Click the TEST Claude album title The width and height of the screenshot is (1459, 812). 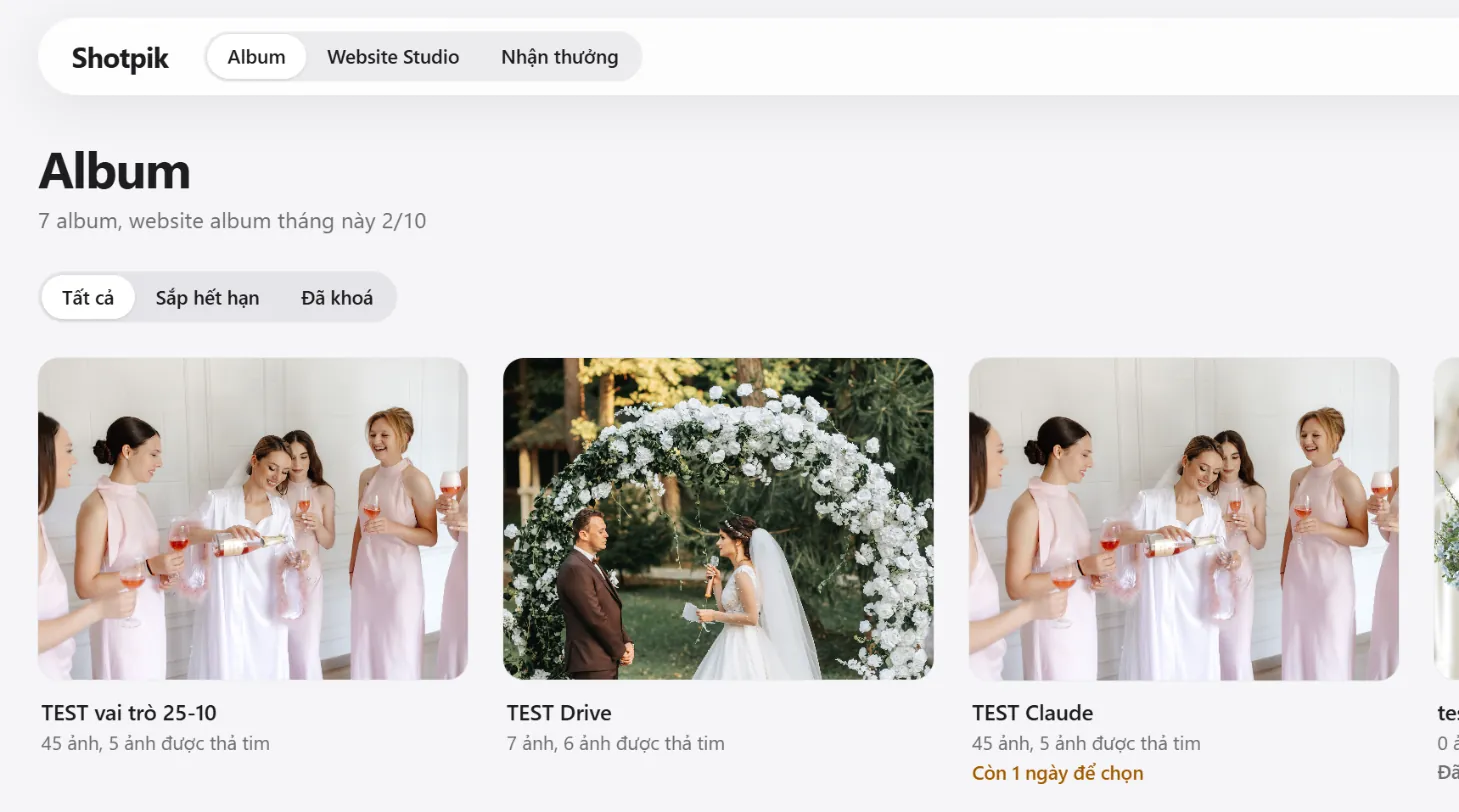pos(1032,713)
